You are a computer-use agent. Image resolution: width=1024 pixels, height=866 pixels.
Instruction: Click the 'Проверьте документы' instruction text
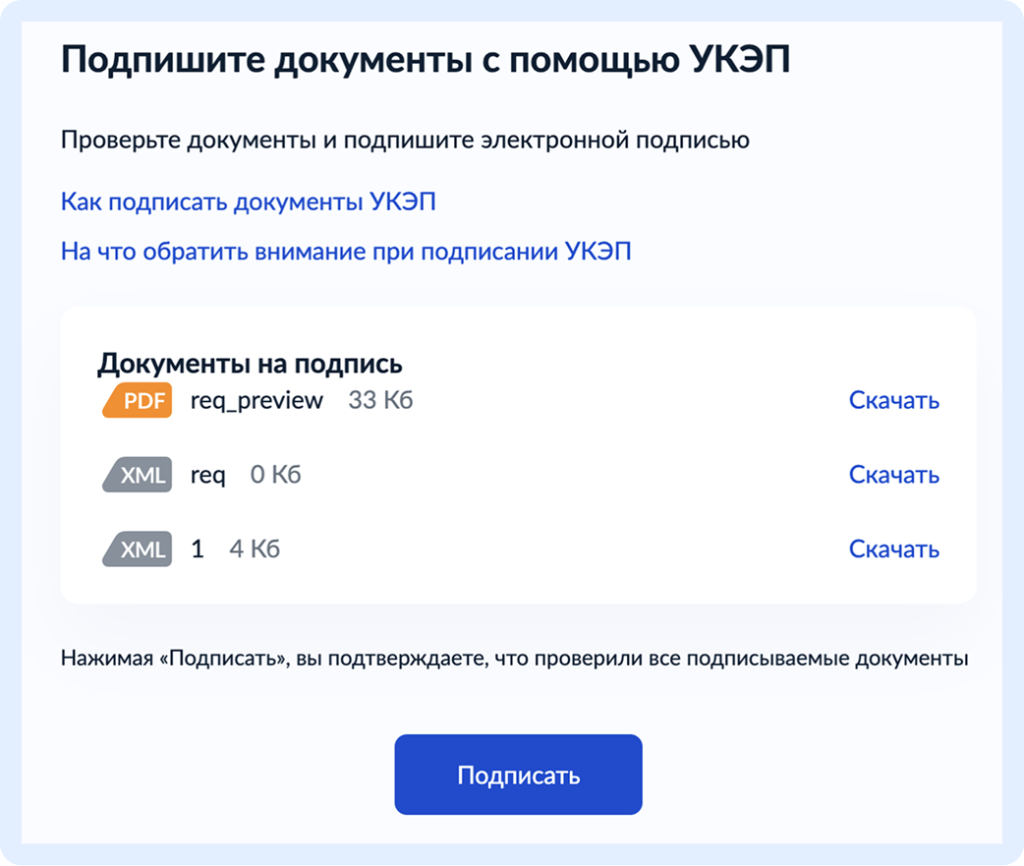point(405,140)
